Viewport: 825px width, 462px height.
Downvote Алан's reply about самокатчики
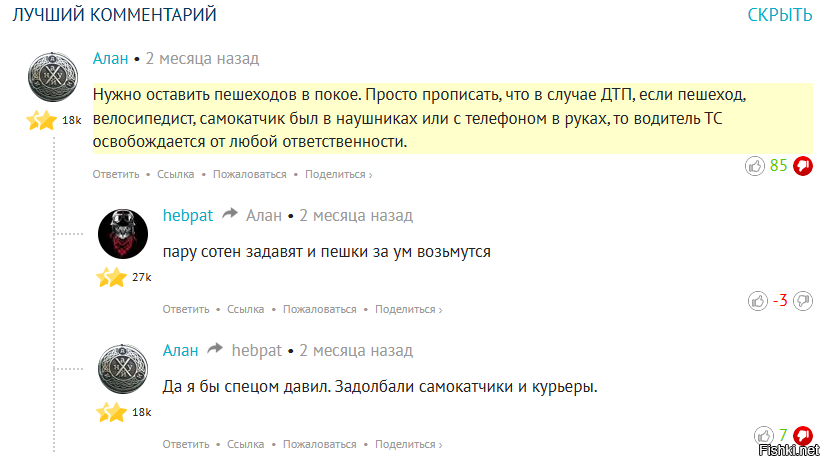click(x=802, y=435)
